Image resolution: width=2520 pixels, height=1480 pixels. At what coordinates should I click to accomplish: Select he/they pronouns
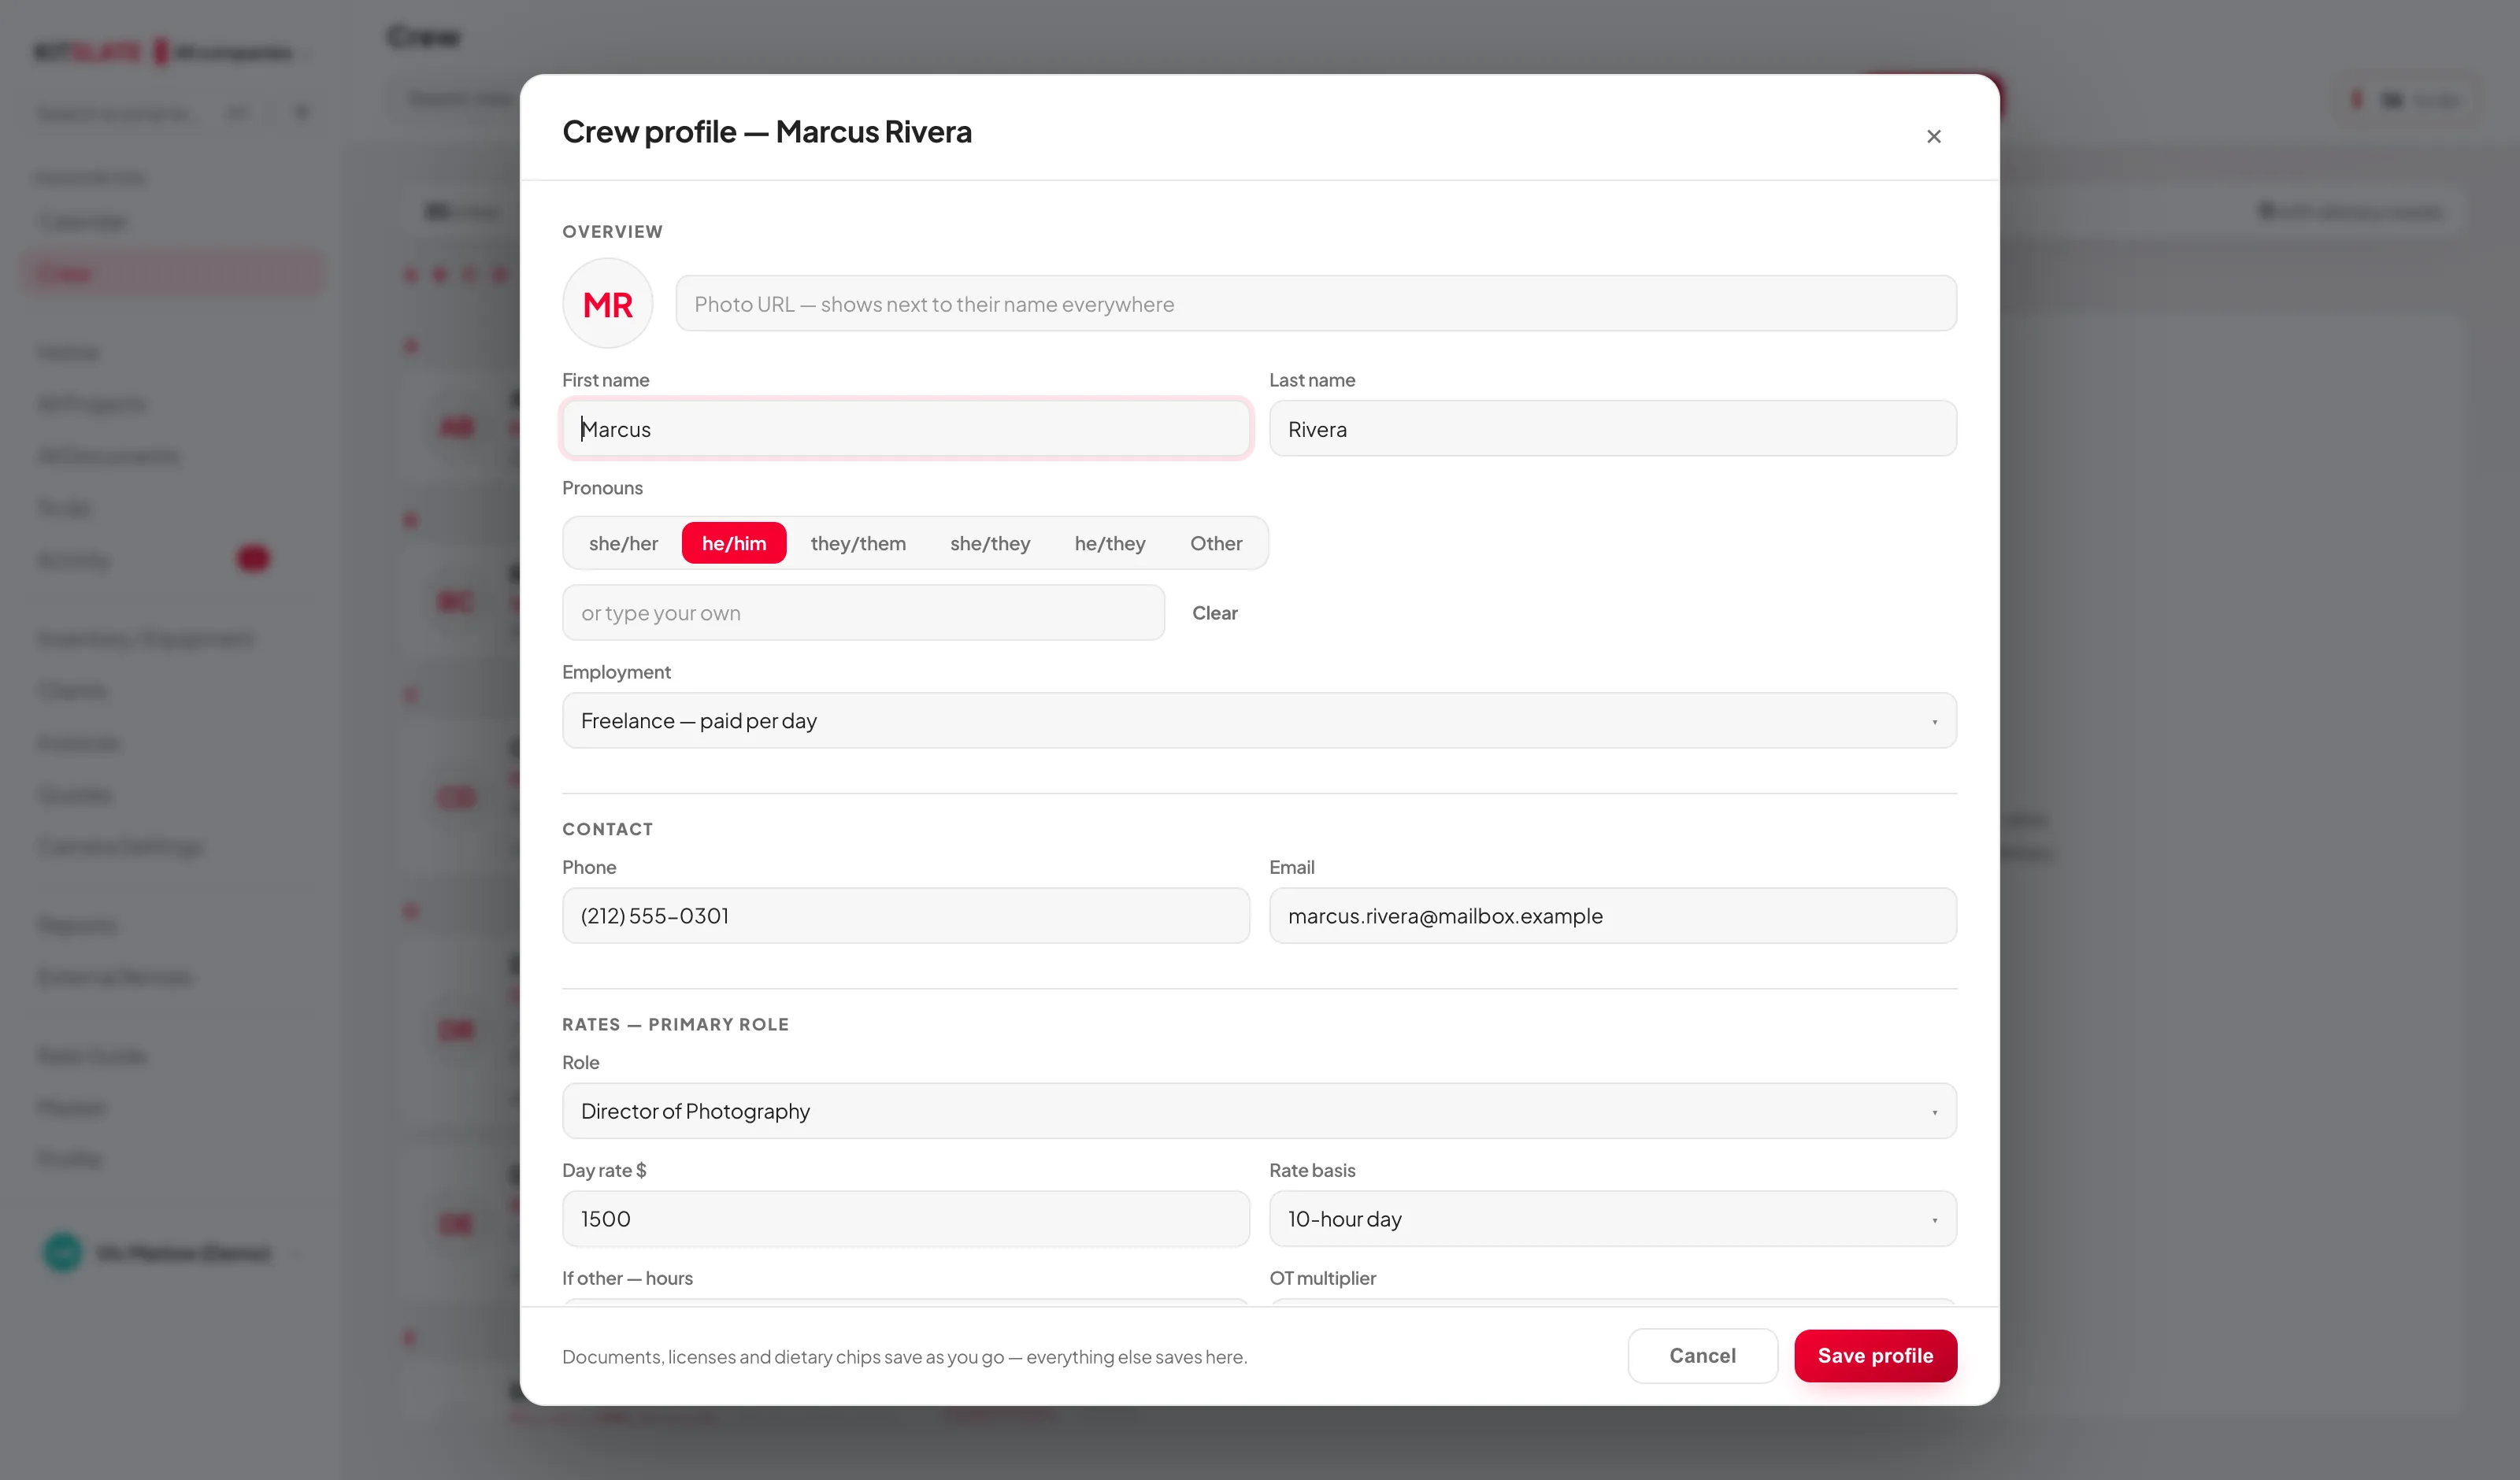pos(1110,543)
